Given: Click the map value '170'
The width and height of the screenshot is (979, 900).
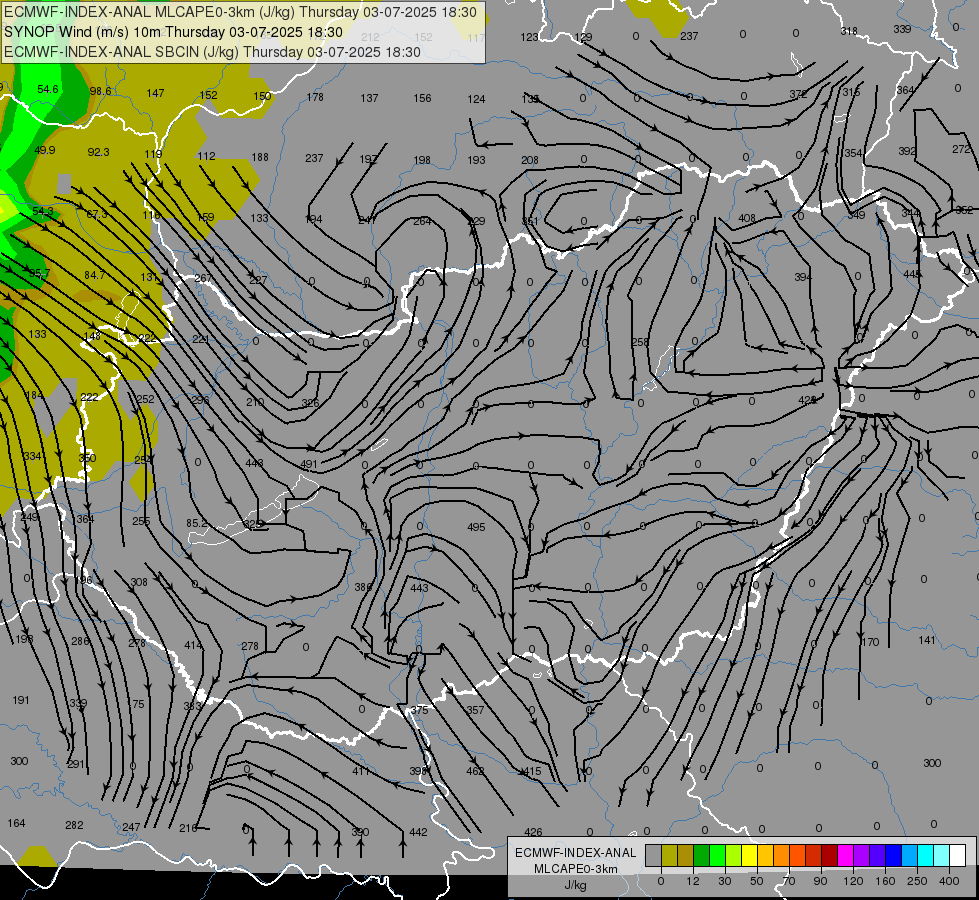Looking at the screenshot, I should coord(870,642).
